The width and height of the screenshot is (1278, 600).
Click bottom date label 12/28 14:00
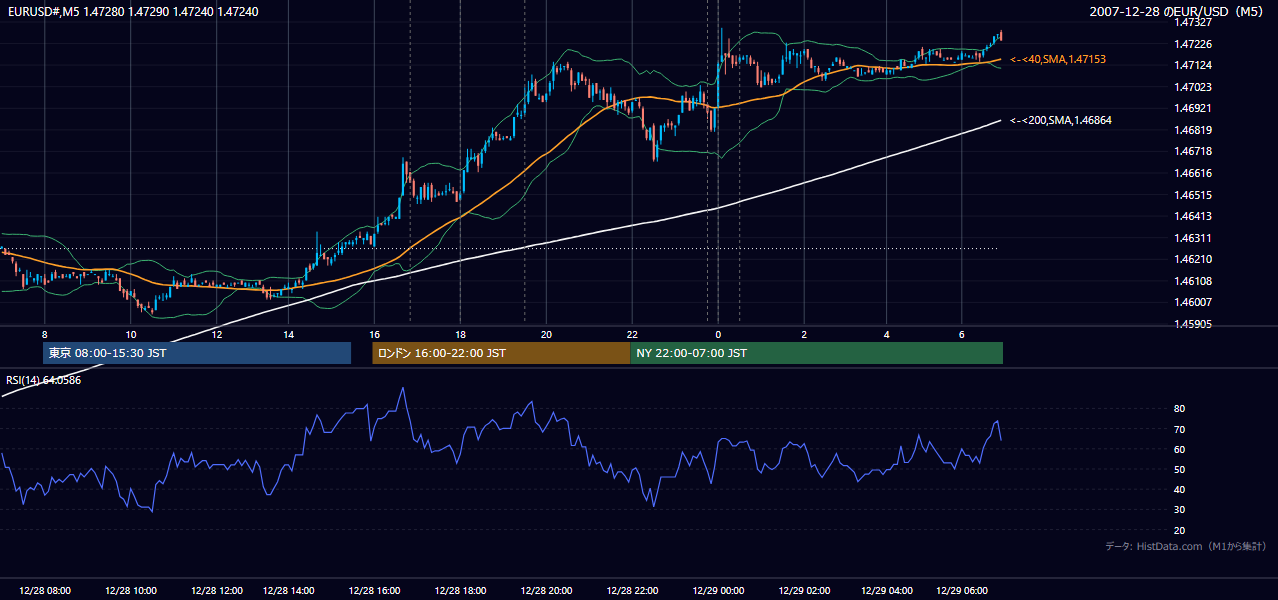(289, 590)
